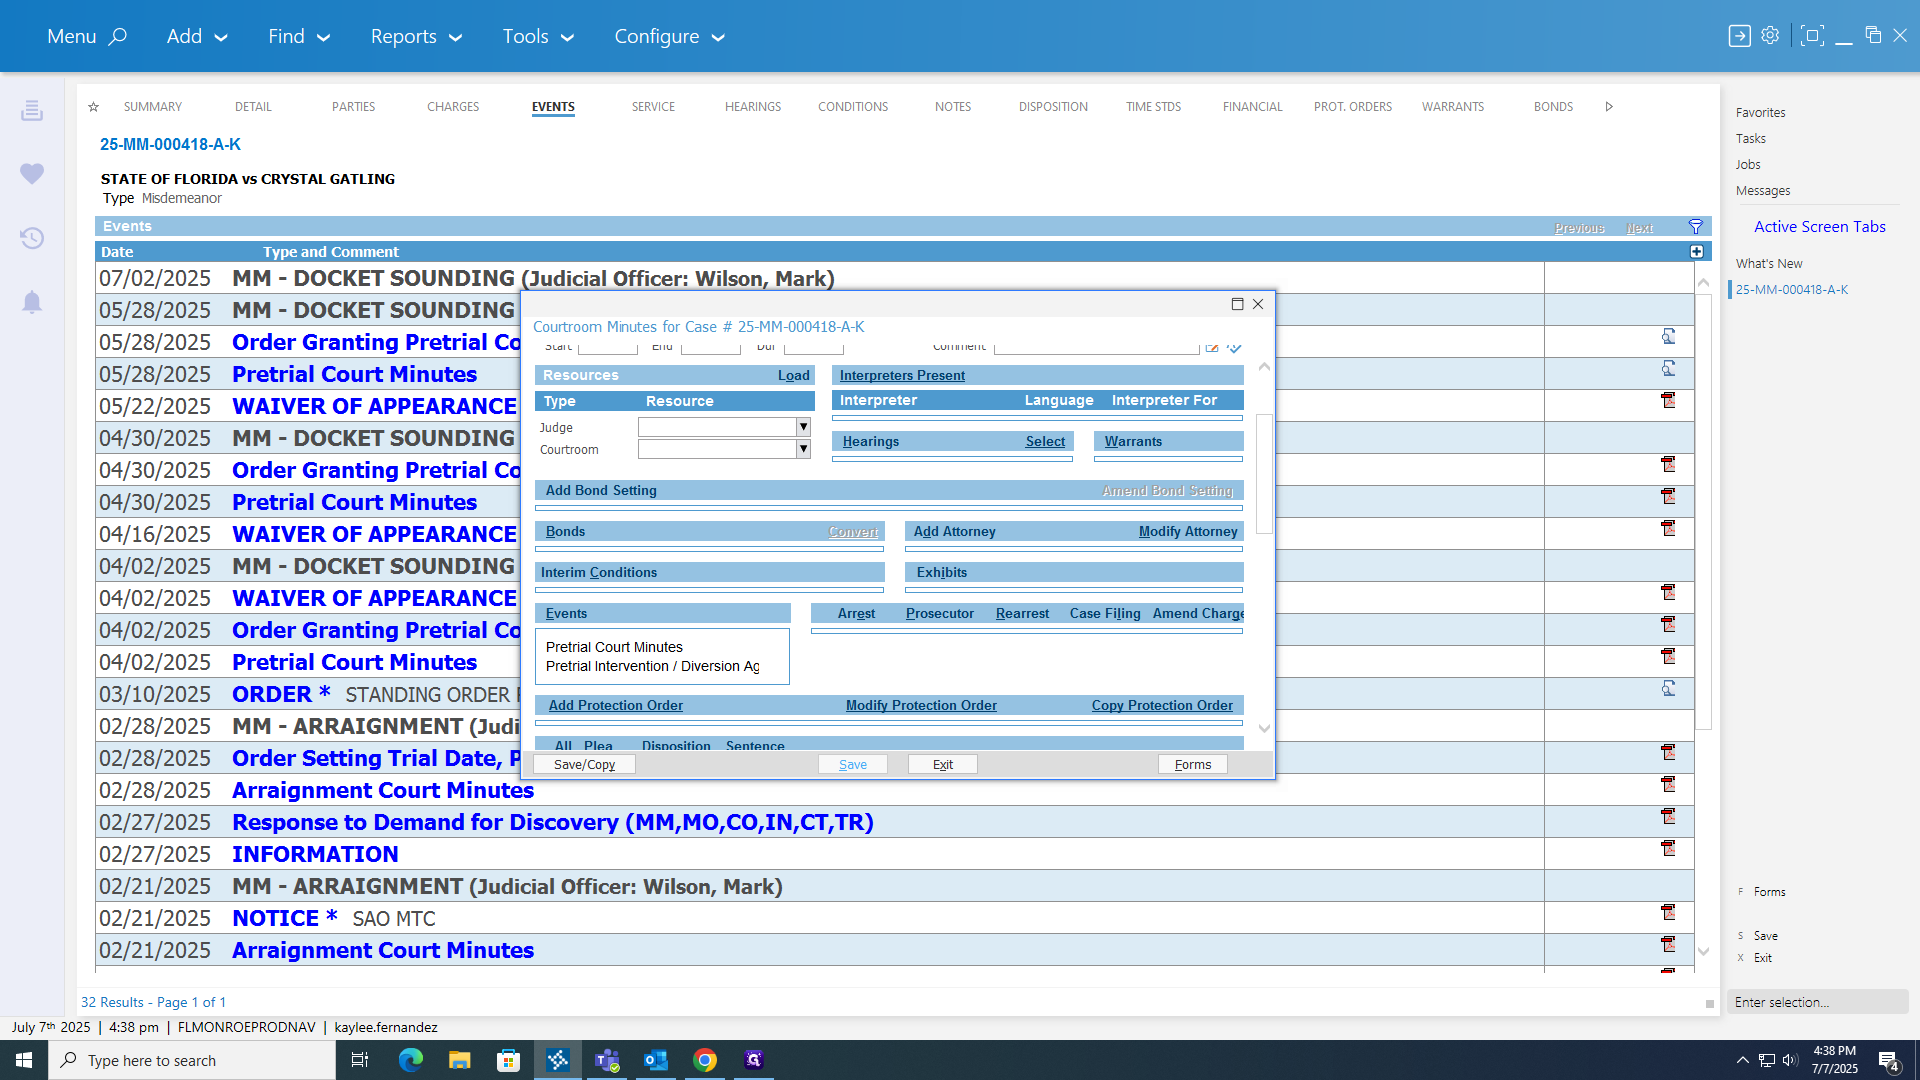Click the exit/sign-out arrow icon in top bar

[1739, 36]
